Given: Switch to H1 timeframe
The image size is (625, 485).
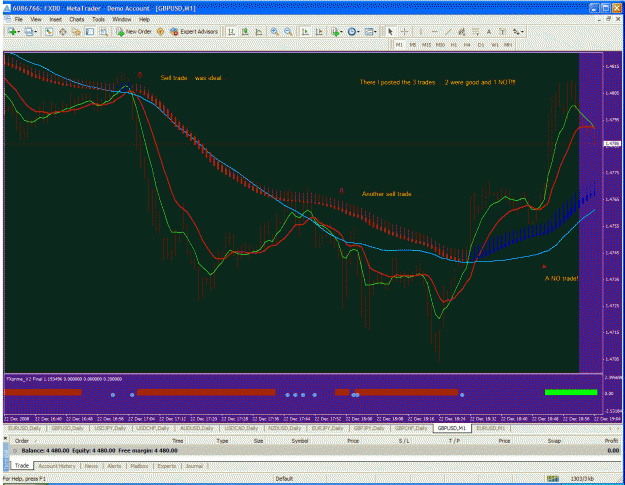Looking at the screenshot, I should (454, 45).
